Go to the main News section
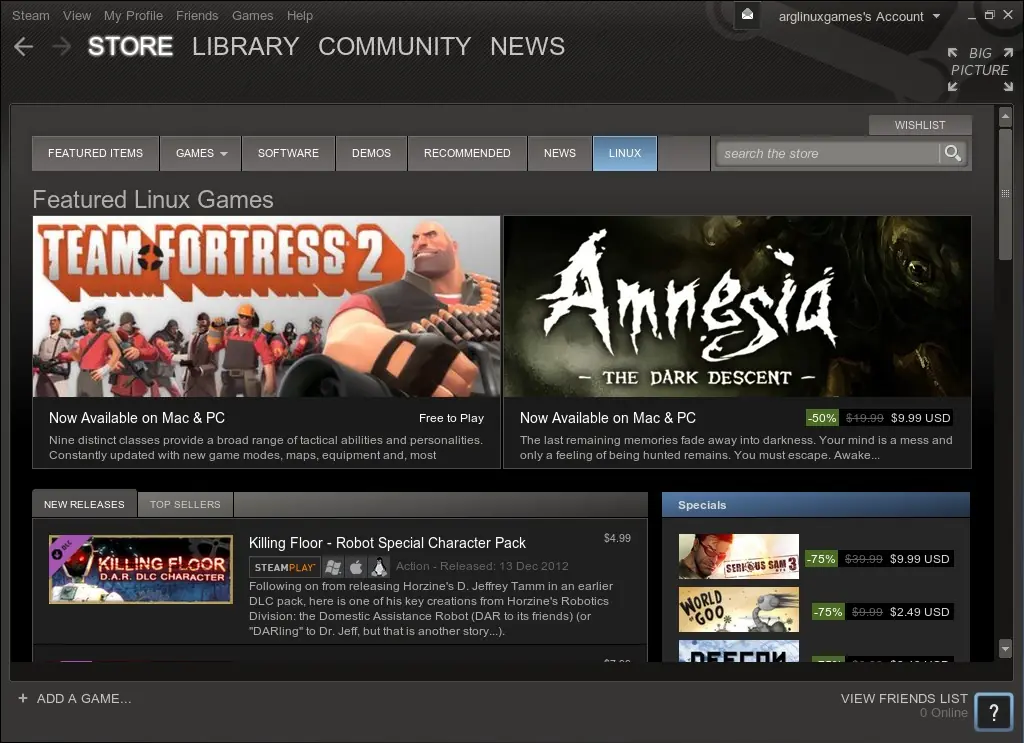The image size is (1024, 743). pos(527,46)
